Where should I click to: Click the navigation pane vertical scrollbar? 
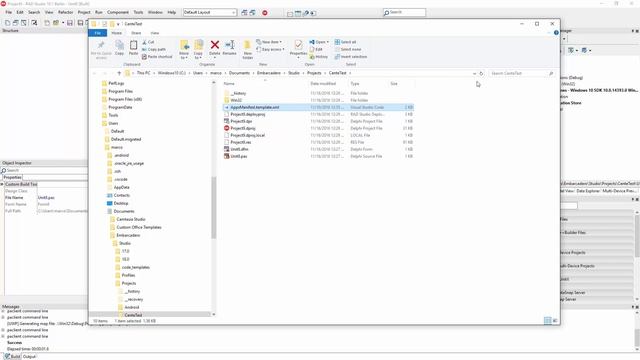[x=213, y=208]
